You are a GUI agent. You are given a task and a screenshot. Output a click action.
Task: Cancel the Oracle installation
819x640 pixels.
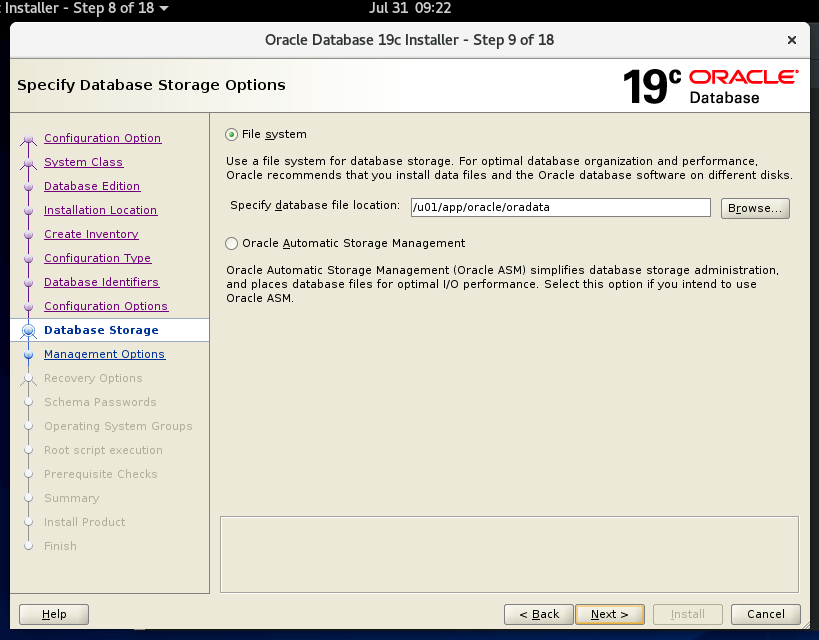click(x=766, y=614)
